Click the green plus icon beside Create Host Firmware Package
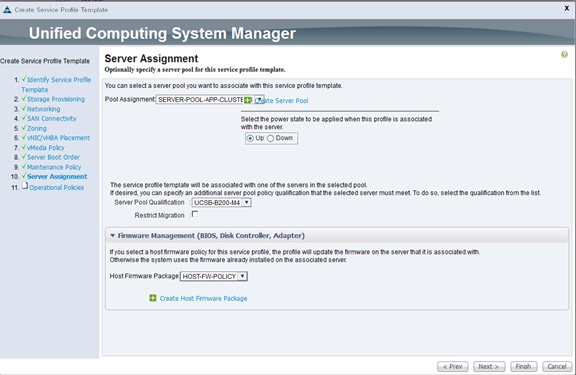 [153, 298]
